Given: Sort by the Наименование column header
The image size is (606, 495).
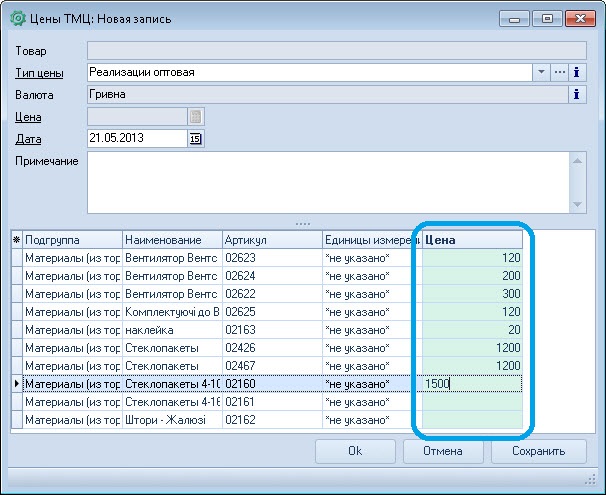Looking at the screenshot, I should [x=172, y=240].
